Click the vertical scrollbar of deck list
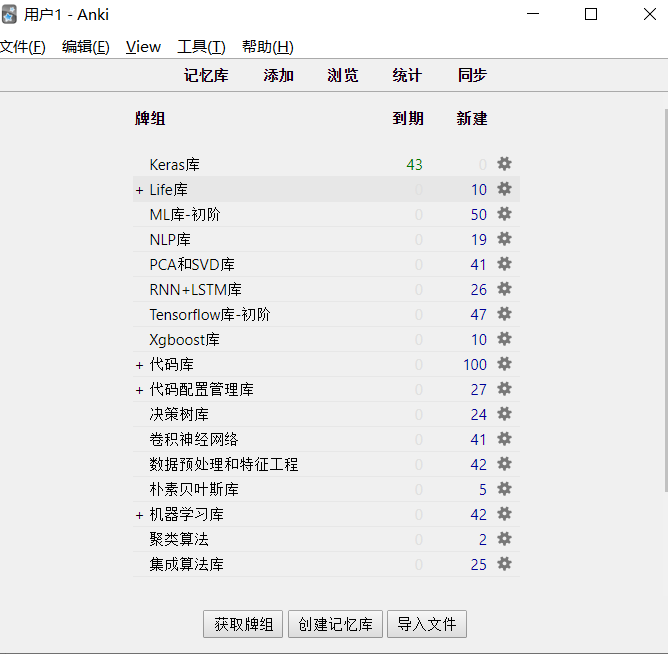Screen dimensions: 668x654 (x=666, y=300)
